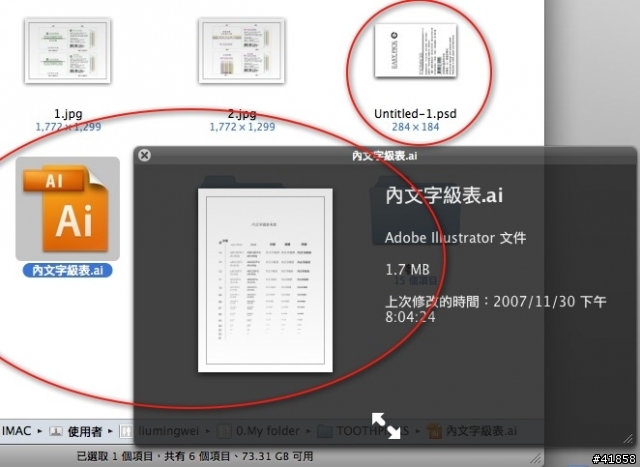Click liumingwei in the path bar
Viewport: 640px width, 467px height.
(160, 431)
